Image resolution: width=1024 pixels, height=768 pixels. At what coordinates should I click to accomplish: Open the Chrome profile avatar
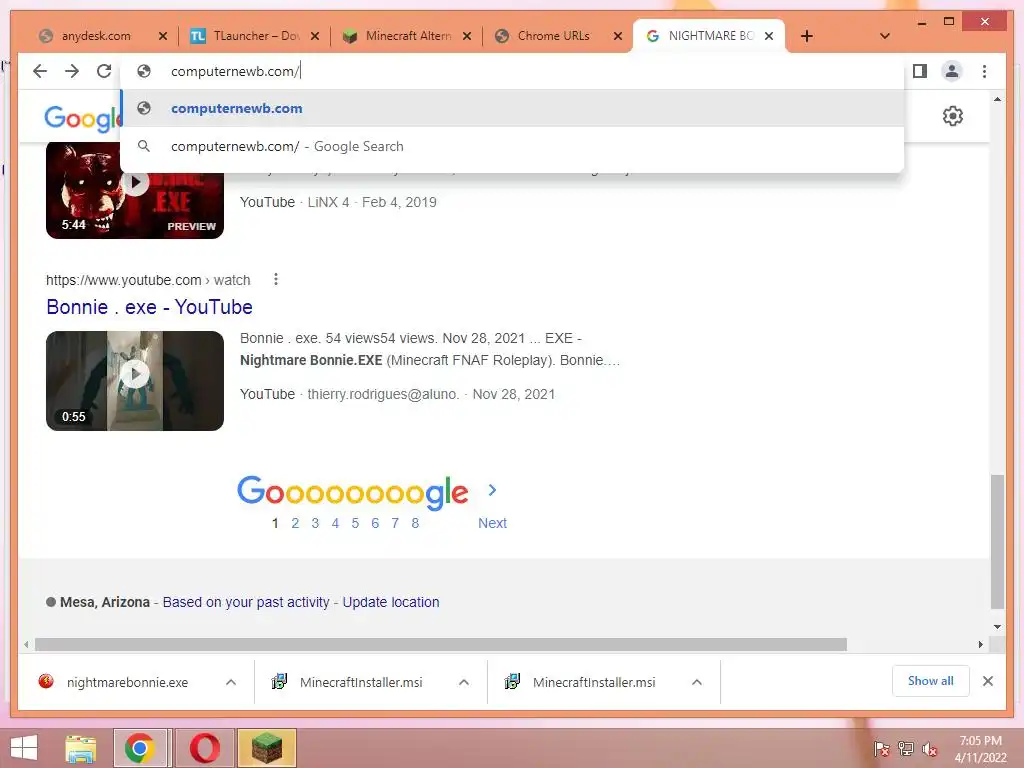952,71
